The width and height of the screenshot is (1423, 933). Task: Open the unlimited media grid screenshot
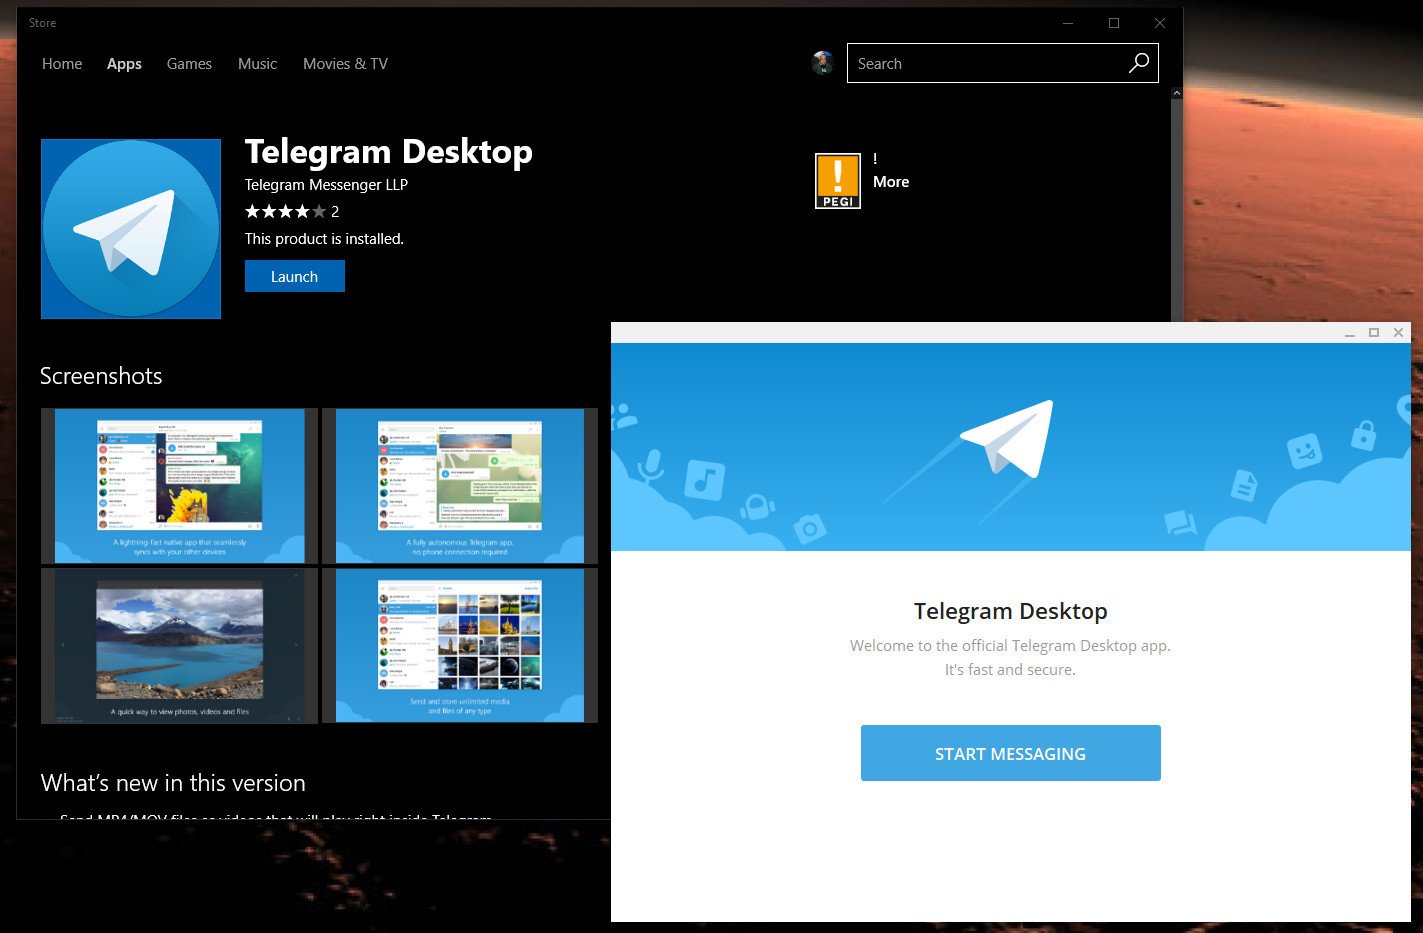pos(460,646)
